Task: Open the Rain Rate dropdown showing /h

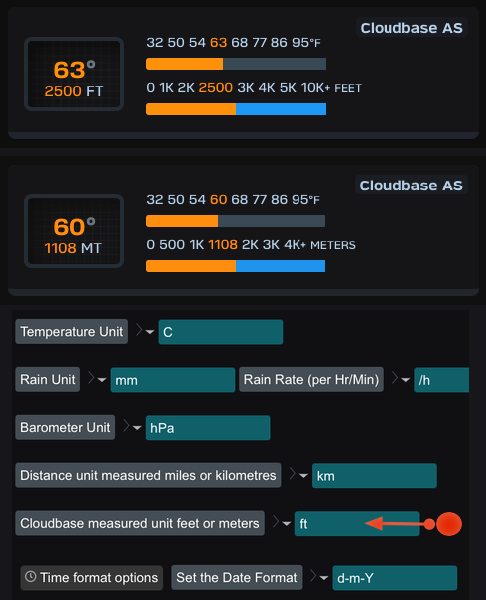Action: (441, 380)
